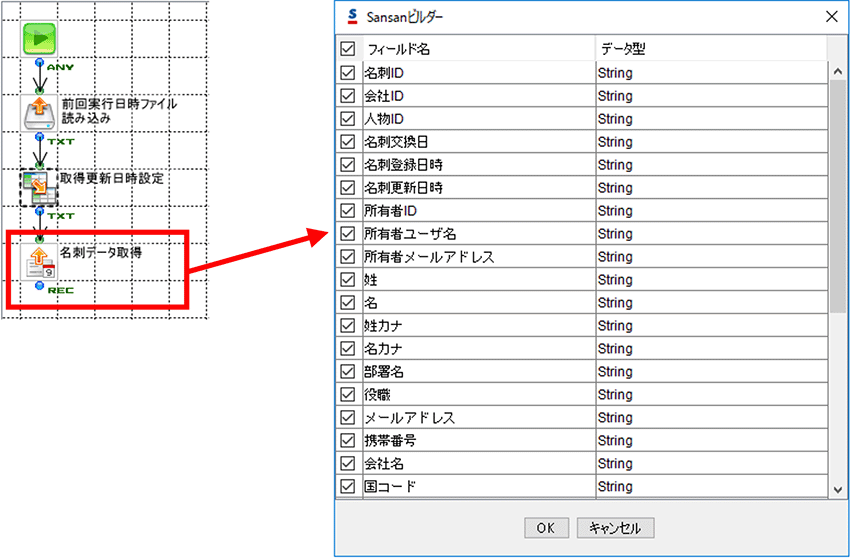Toggle the 所有者ユーザ名 checkbox

[347, 234]
